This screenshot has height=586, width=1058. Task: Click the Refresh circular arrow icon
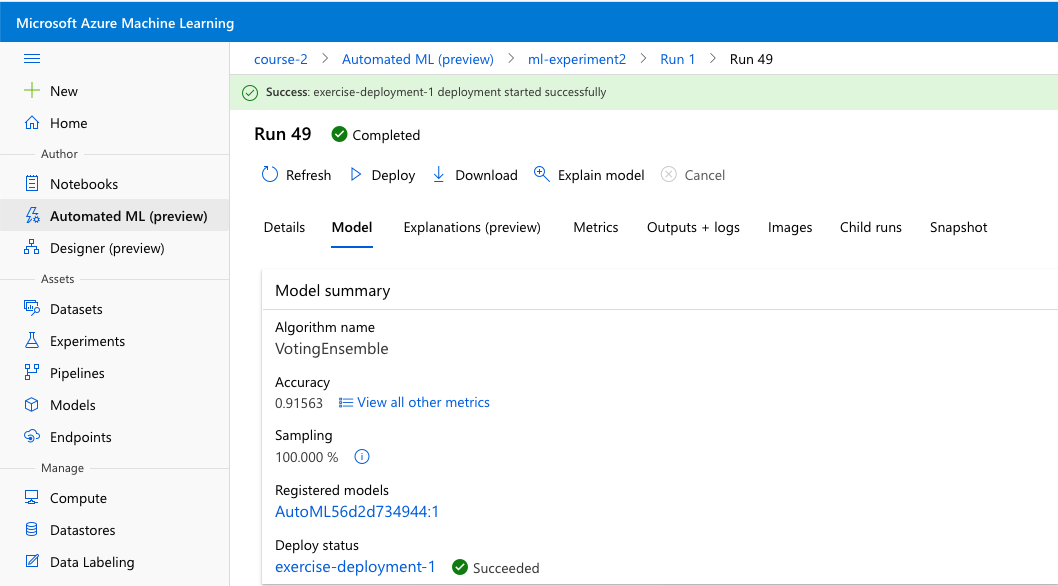(269, 174)
